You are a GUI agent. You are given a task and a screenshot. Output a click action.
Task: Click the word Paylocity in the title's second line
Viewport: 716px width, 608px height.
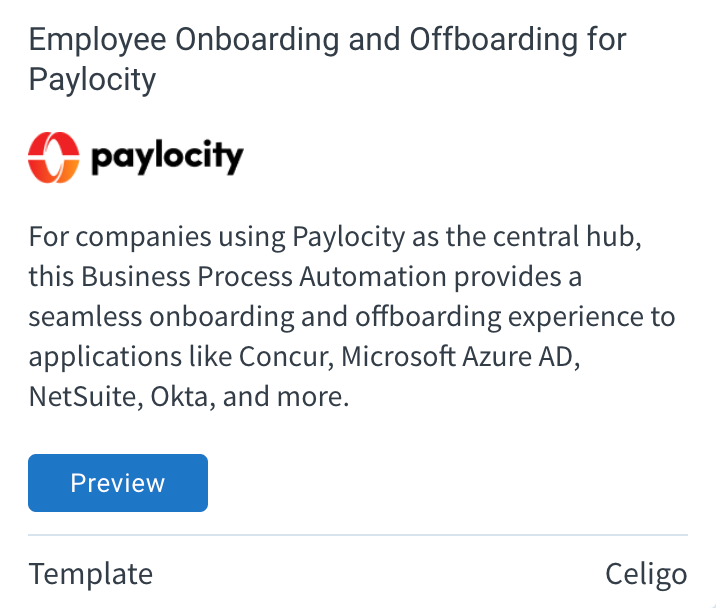(x=92, y=79)
